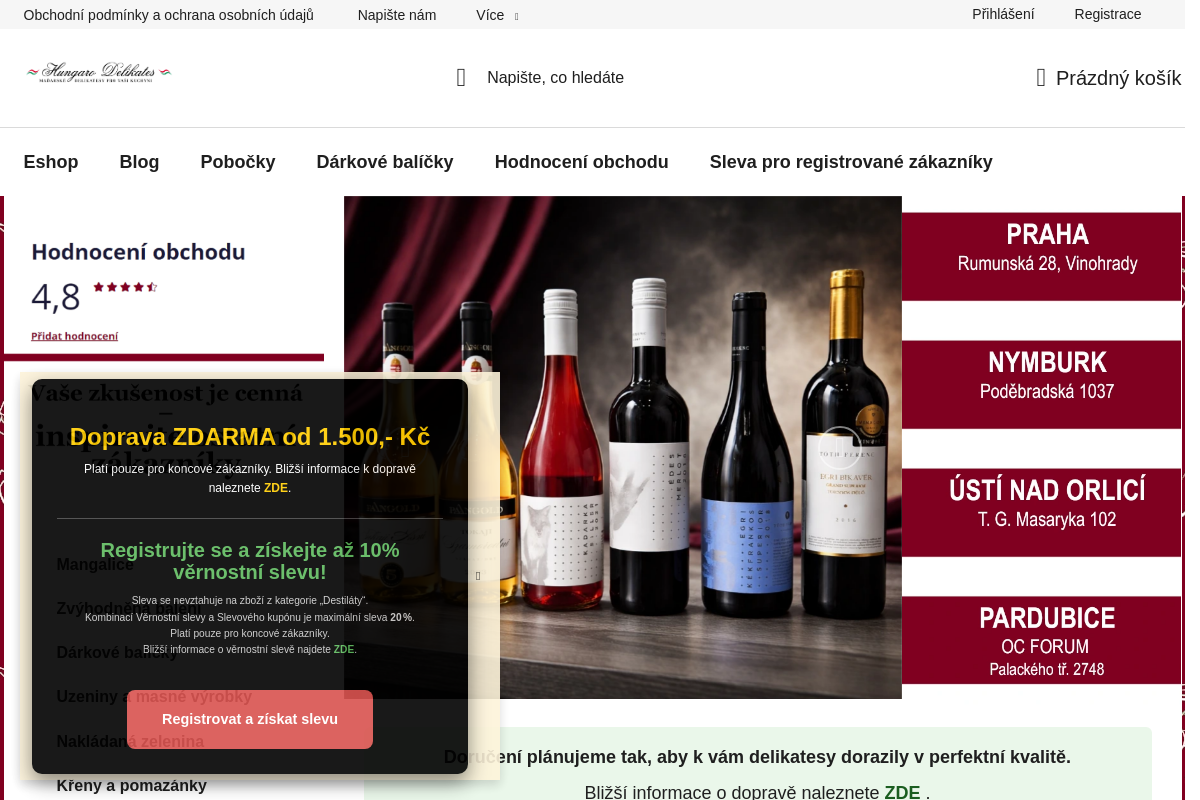Select the PRAHA Rumunská 28 branch banner
The image size is (1200, 800).
pyautogui.click(x=1041, y=256)
